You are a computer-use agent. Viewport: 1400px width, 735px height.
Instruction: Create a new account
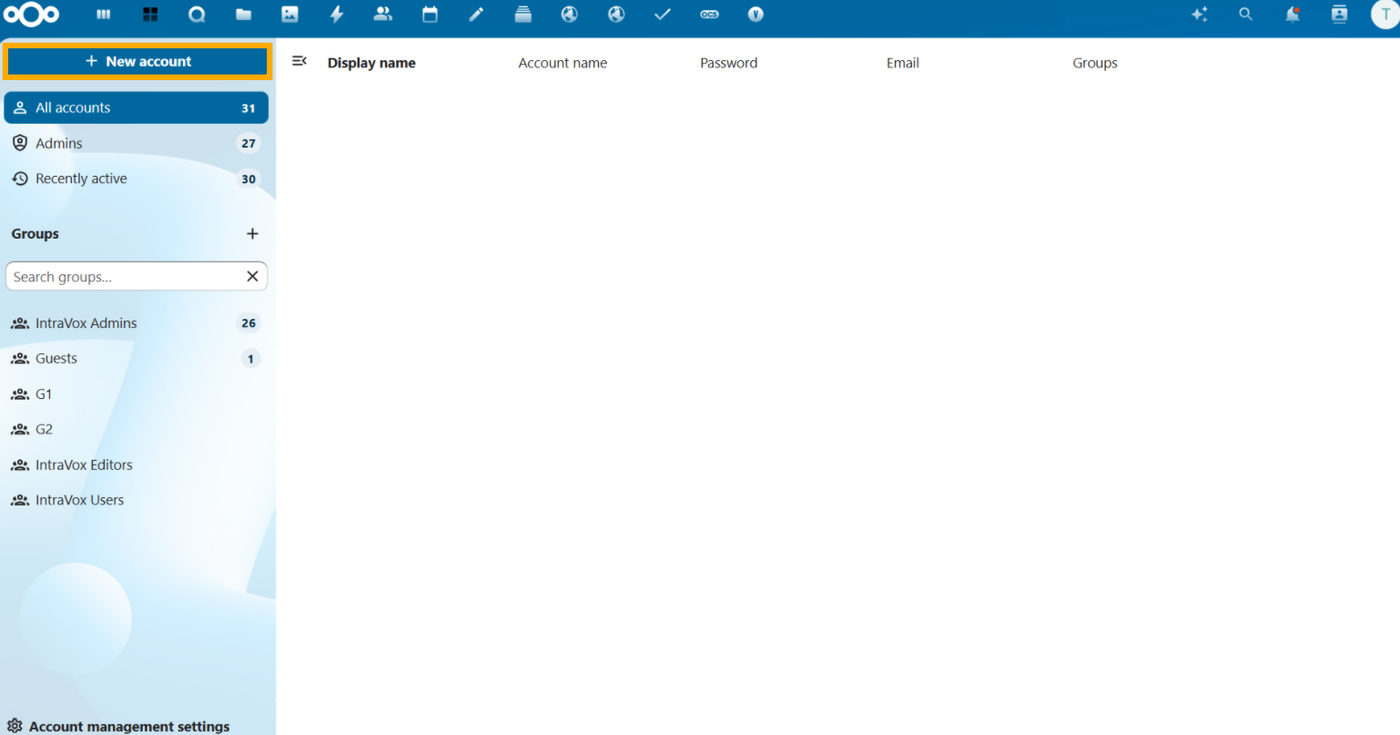(138, 61)
